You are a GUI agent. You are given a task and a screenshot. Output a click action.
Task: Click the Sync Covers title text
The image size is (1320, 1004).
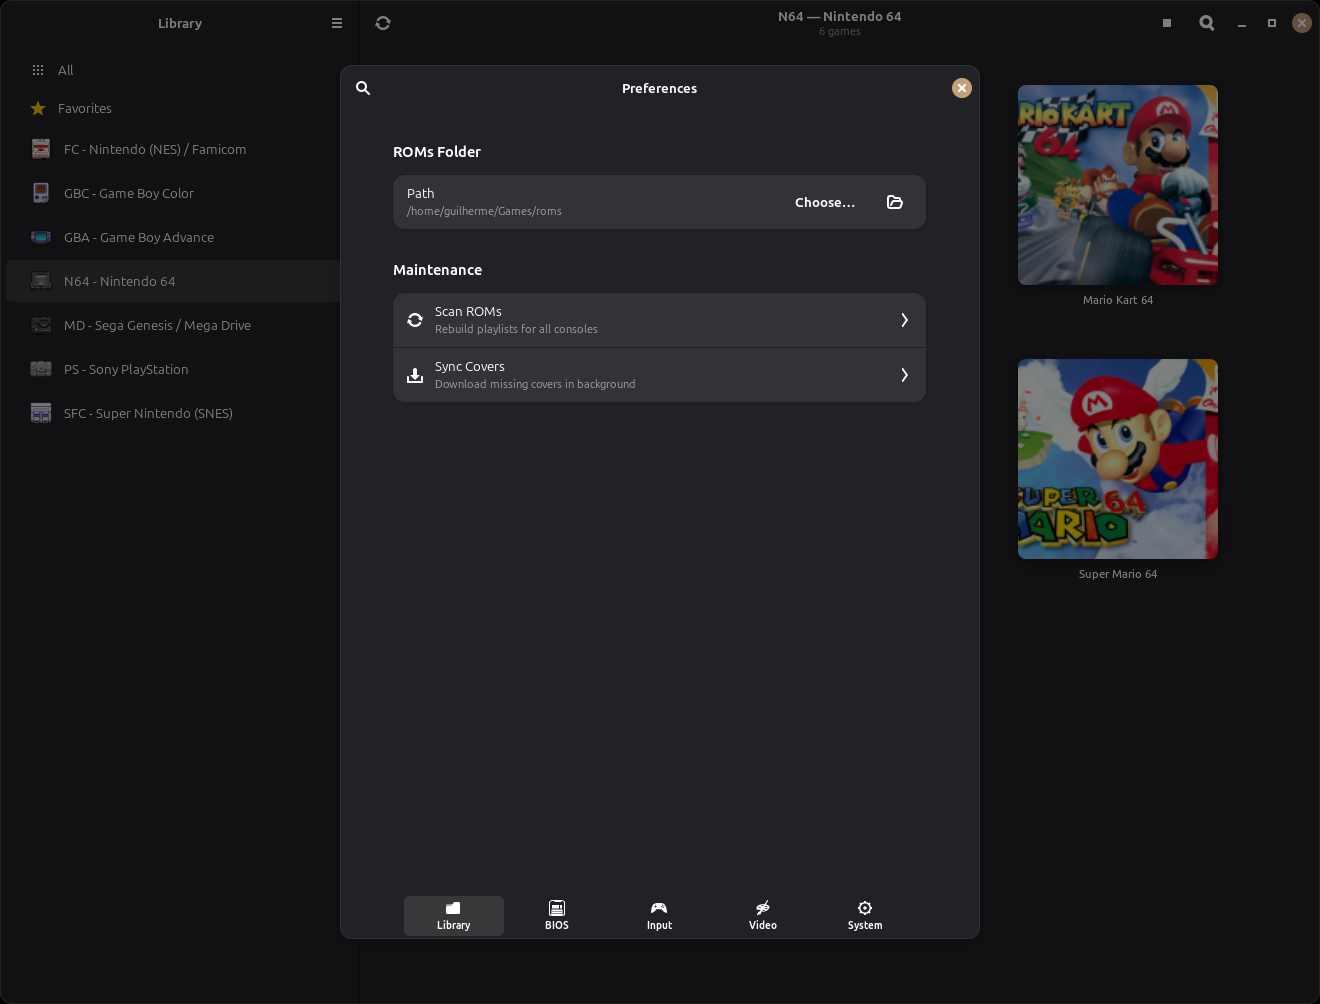[470, 366]
